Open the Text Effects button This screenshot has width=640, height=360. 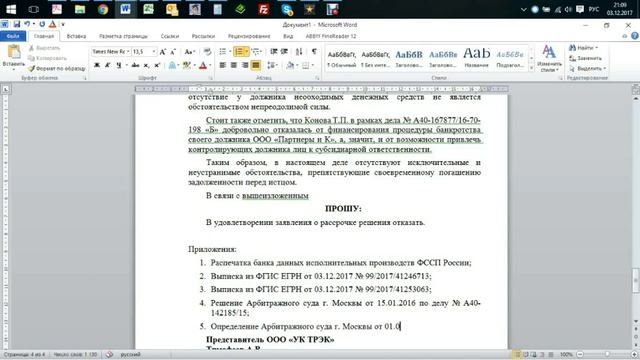tap(173, 65)
